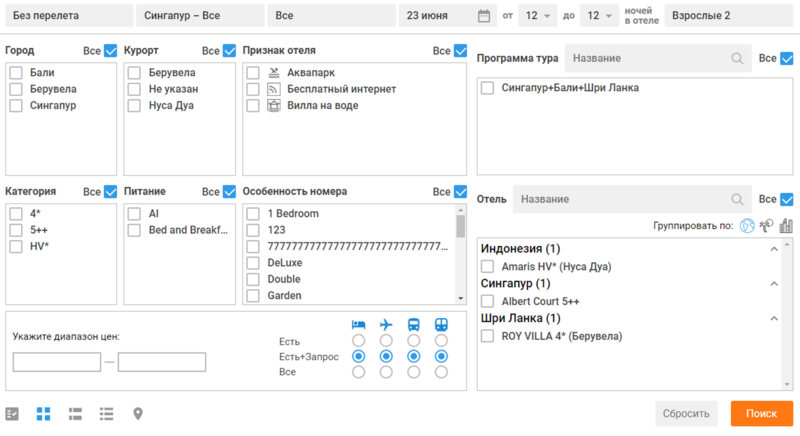Collapse the Индонезия hotel group
Screen dimensions: 800x436
click(774, 249)
